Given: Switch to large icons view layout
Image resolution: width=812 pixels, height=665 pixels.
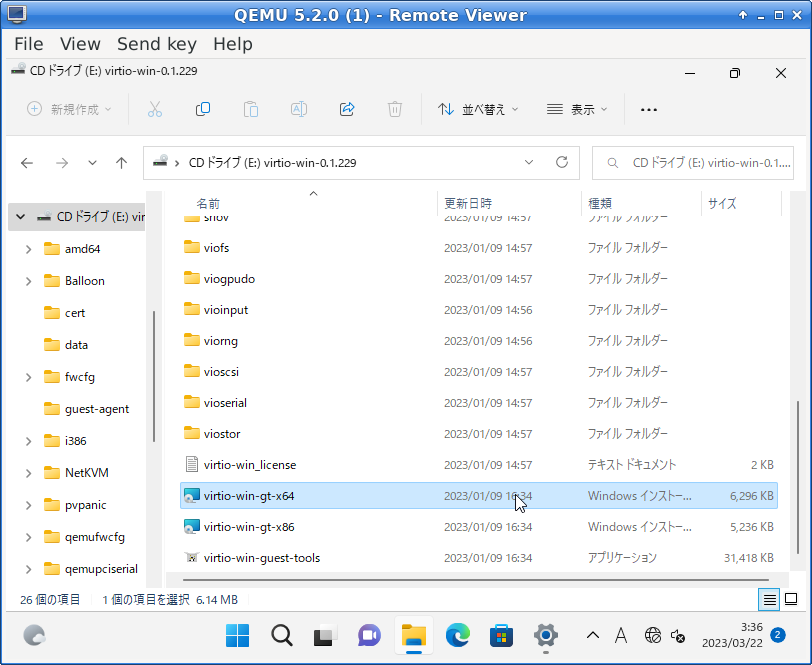Looking at the screenshot, I should pyautogui.click(x=791, y=599).
